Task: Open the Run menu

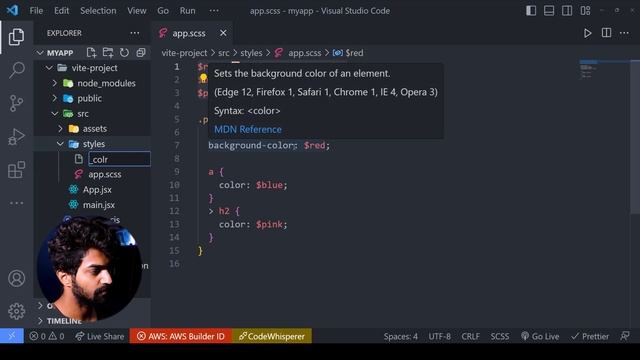Action: [187, 11]
